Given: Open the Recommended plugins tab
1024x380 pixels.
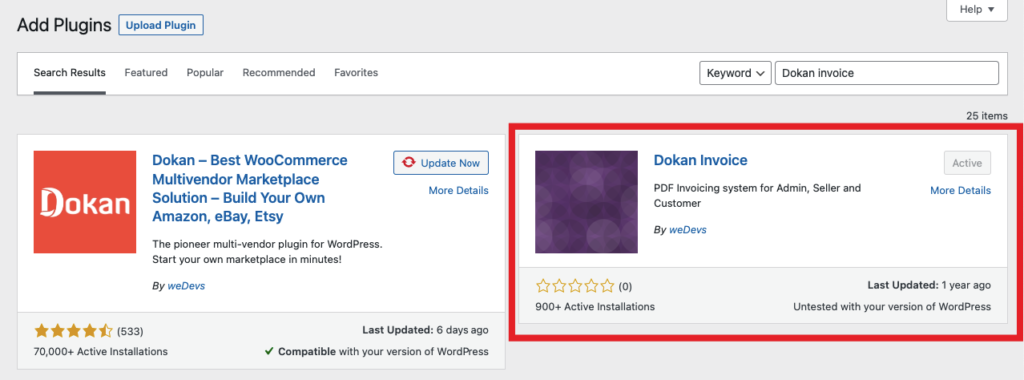Looking at the screenshot, I should [279, 72].
